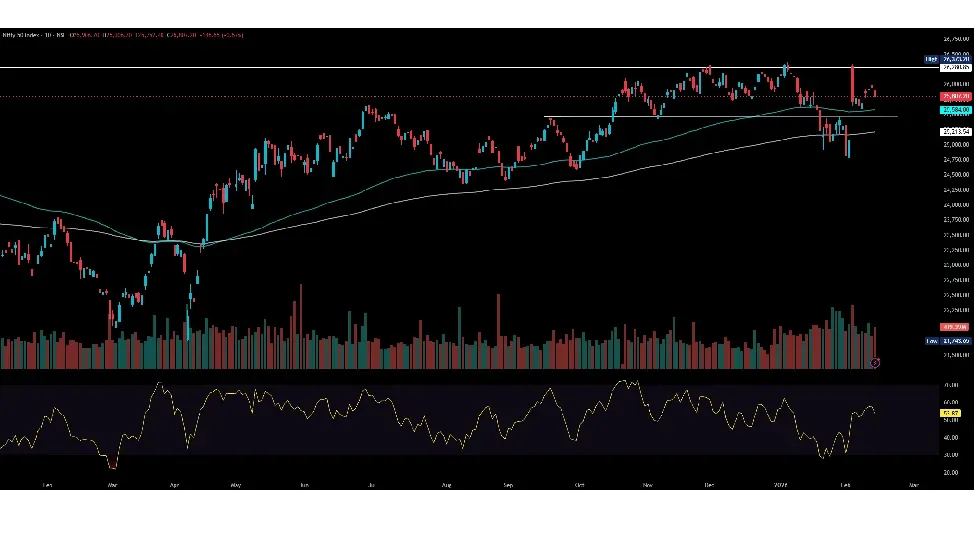
Task: Click the Oct label on the time axis
Action: coord(578,485)
